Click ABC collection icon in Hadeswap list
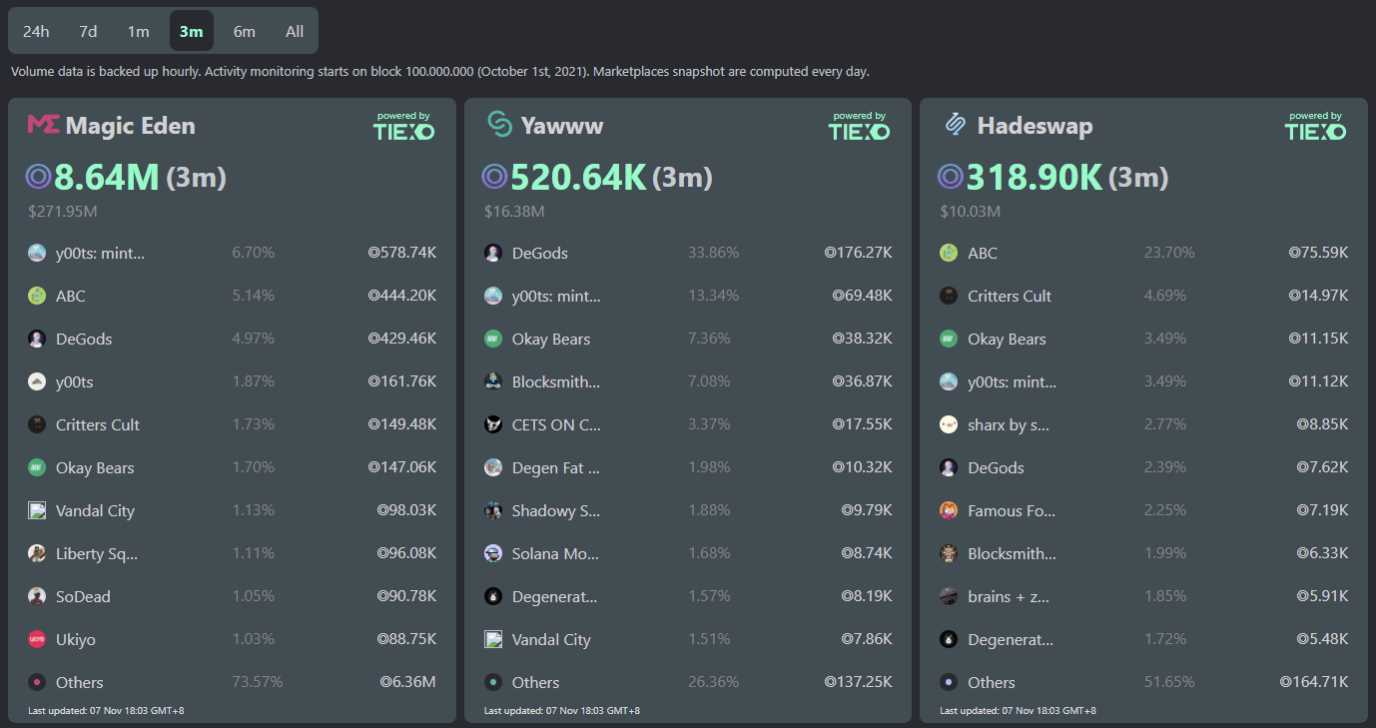This screenshot has height=728, width=1376. [x=949, y=253]
